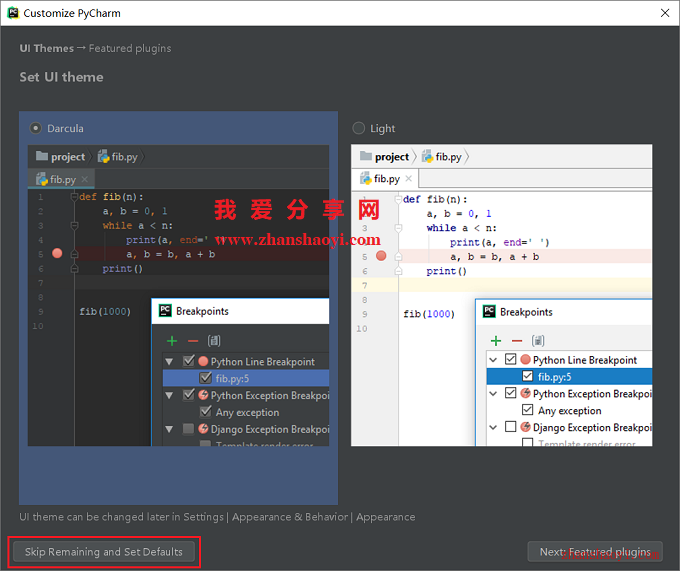This screenshot has height=571, width=680.
Task: Click green add breakpoint plus in Light preview
Action: tap(496, 341)
